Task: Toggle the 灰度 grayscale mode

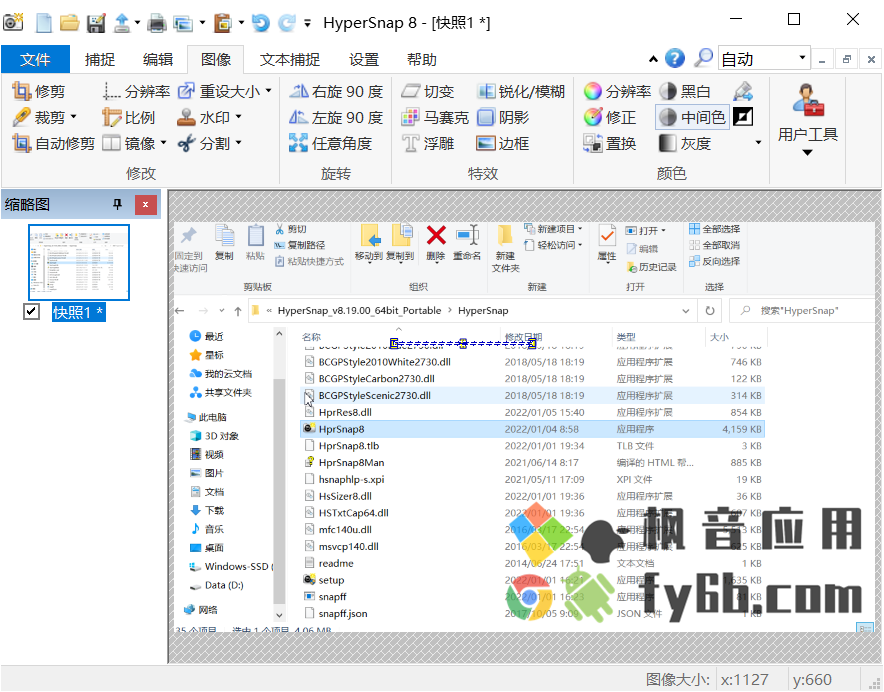Action: (684, 144)
